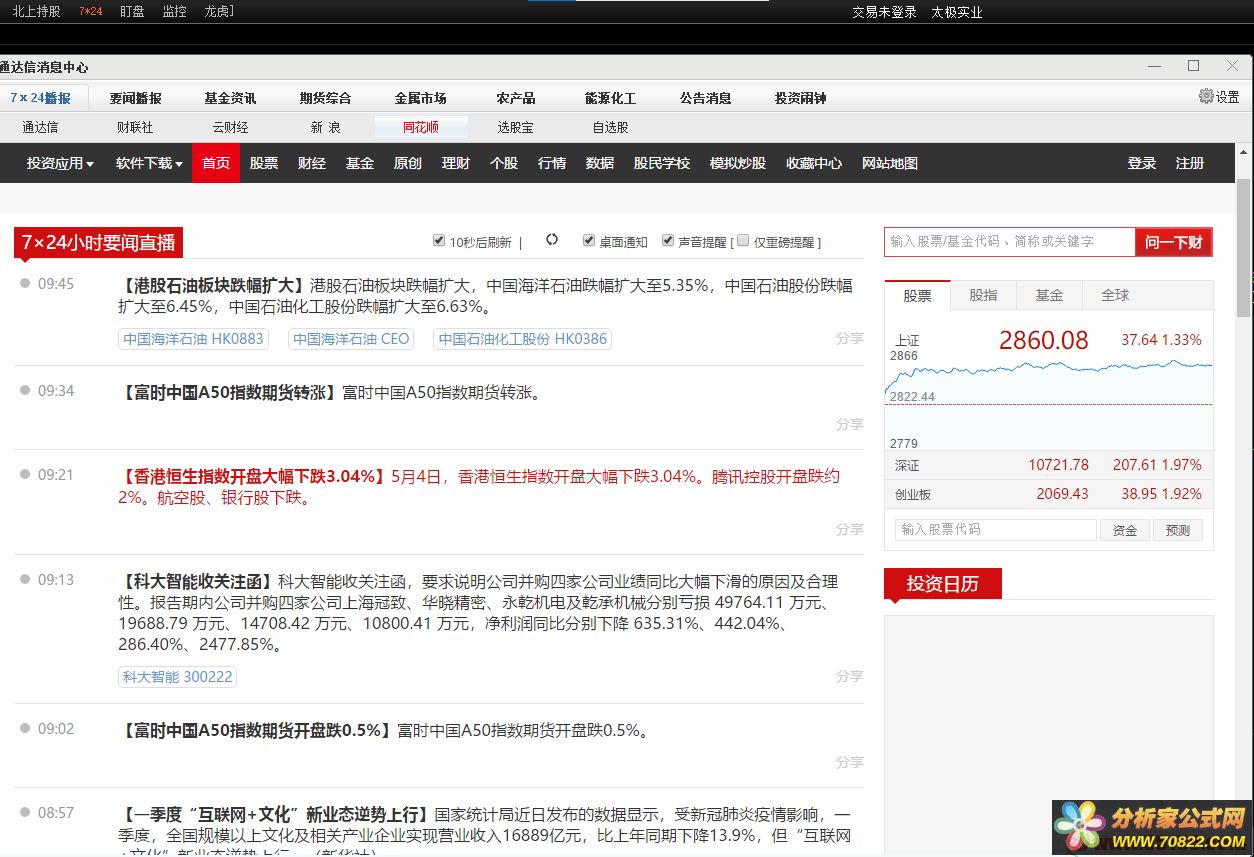
Task: Expand the 软件下载 dropdown menu
Action: point(149,163)
